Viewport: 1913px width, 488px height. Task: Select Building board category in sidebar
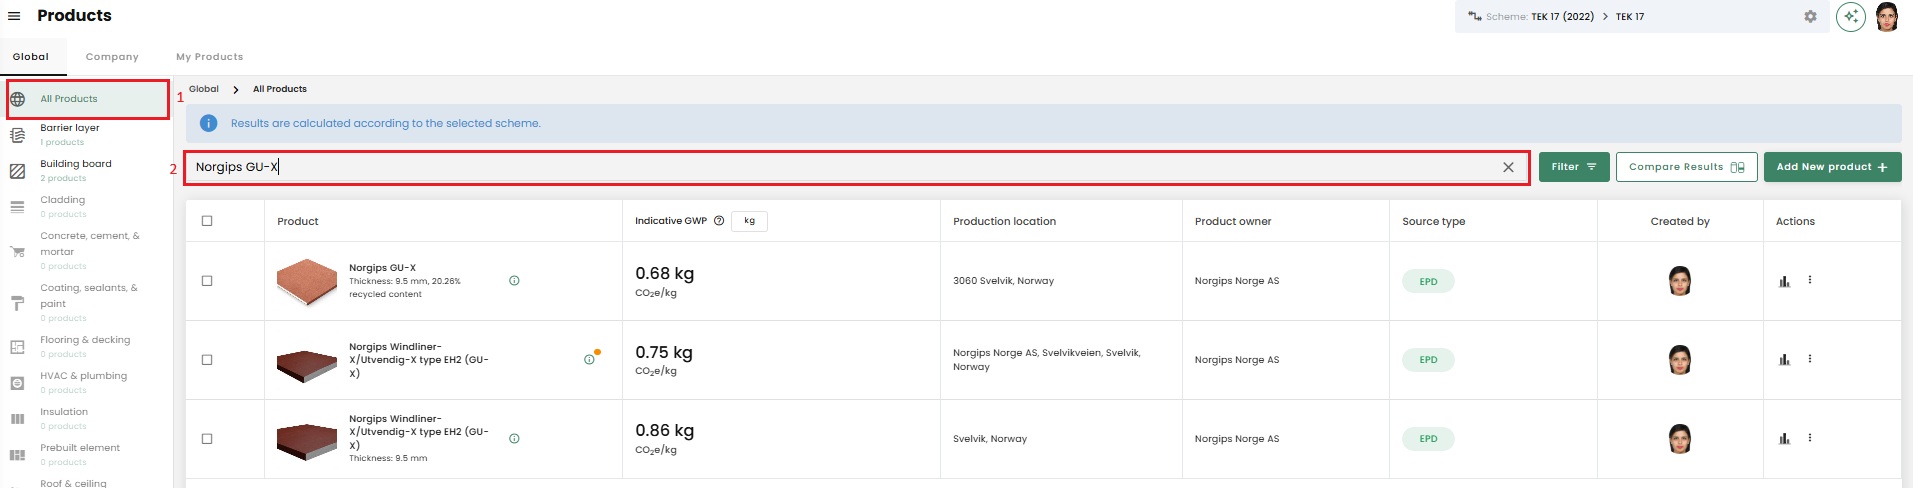click(76, 164)
